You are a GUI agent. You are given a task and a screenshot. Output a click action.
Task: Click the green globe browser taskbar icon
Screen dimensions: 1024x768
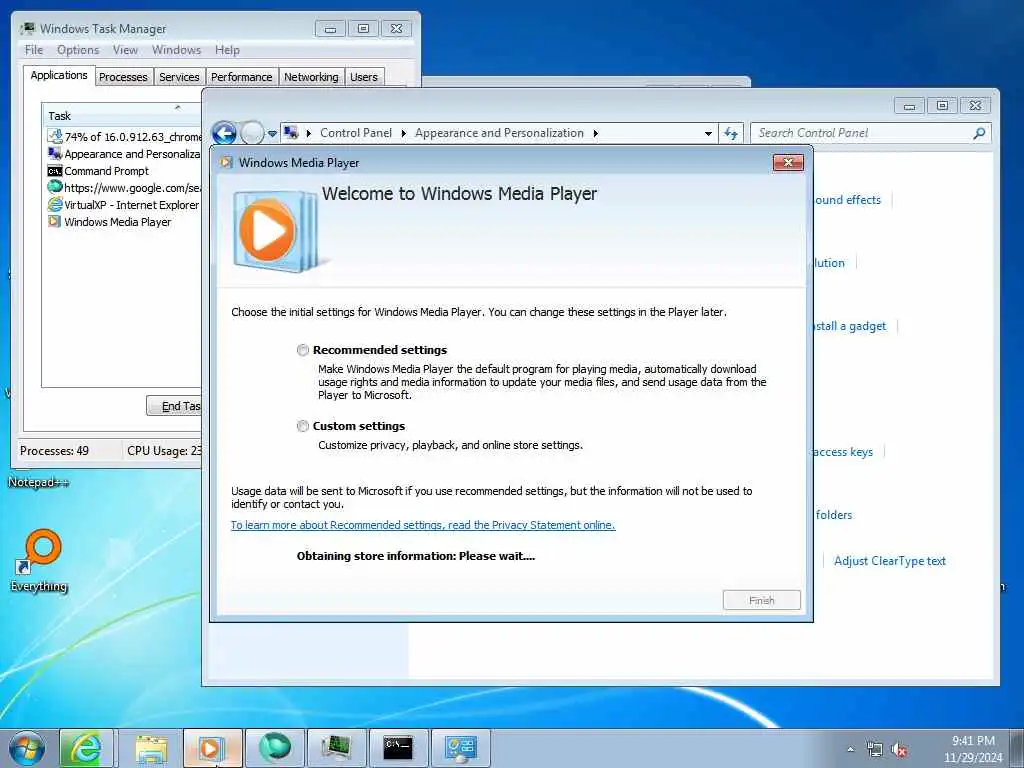(274, 748)
